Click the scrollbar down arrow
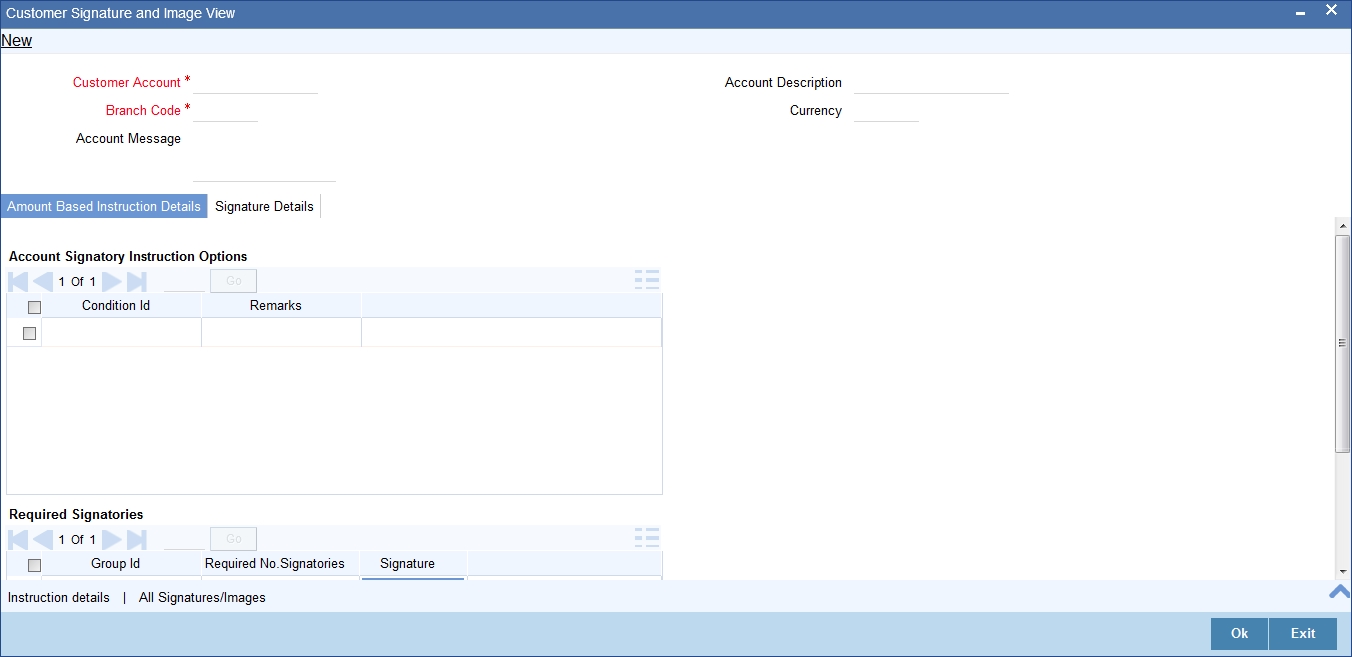The height and width of the screenshot is (657, 1352). click(1343, 571)
